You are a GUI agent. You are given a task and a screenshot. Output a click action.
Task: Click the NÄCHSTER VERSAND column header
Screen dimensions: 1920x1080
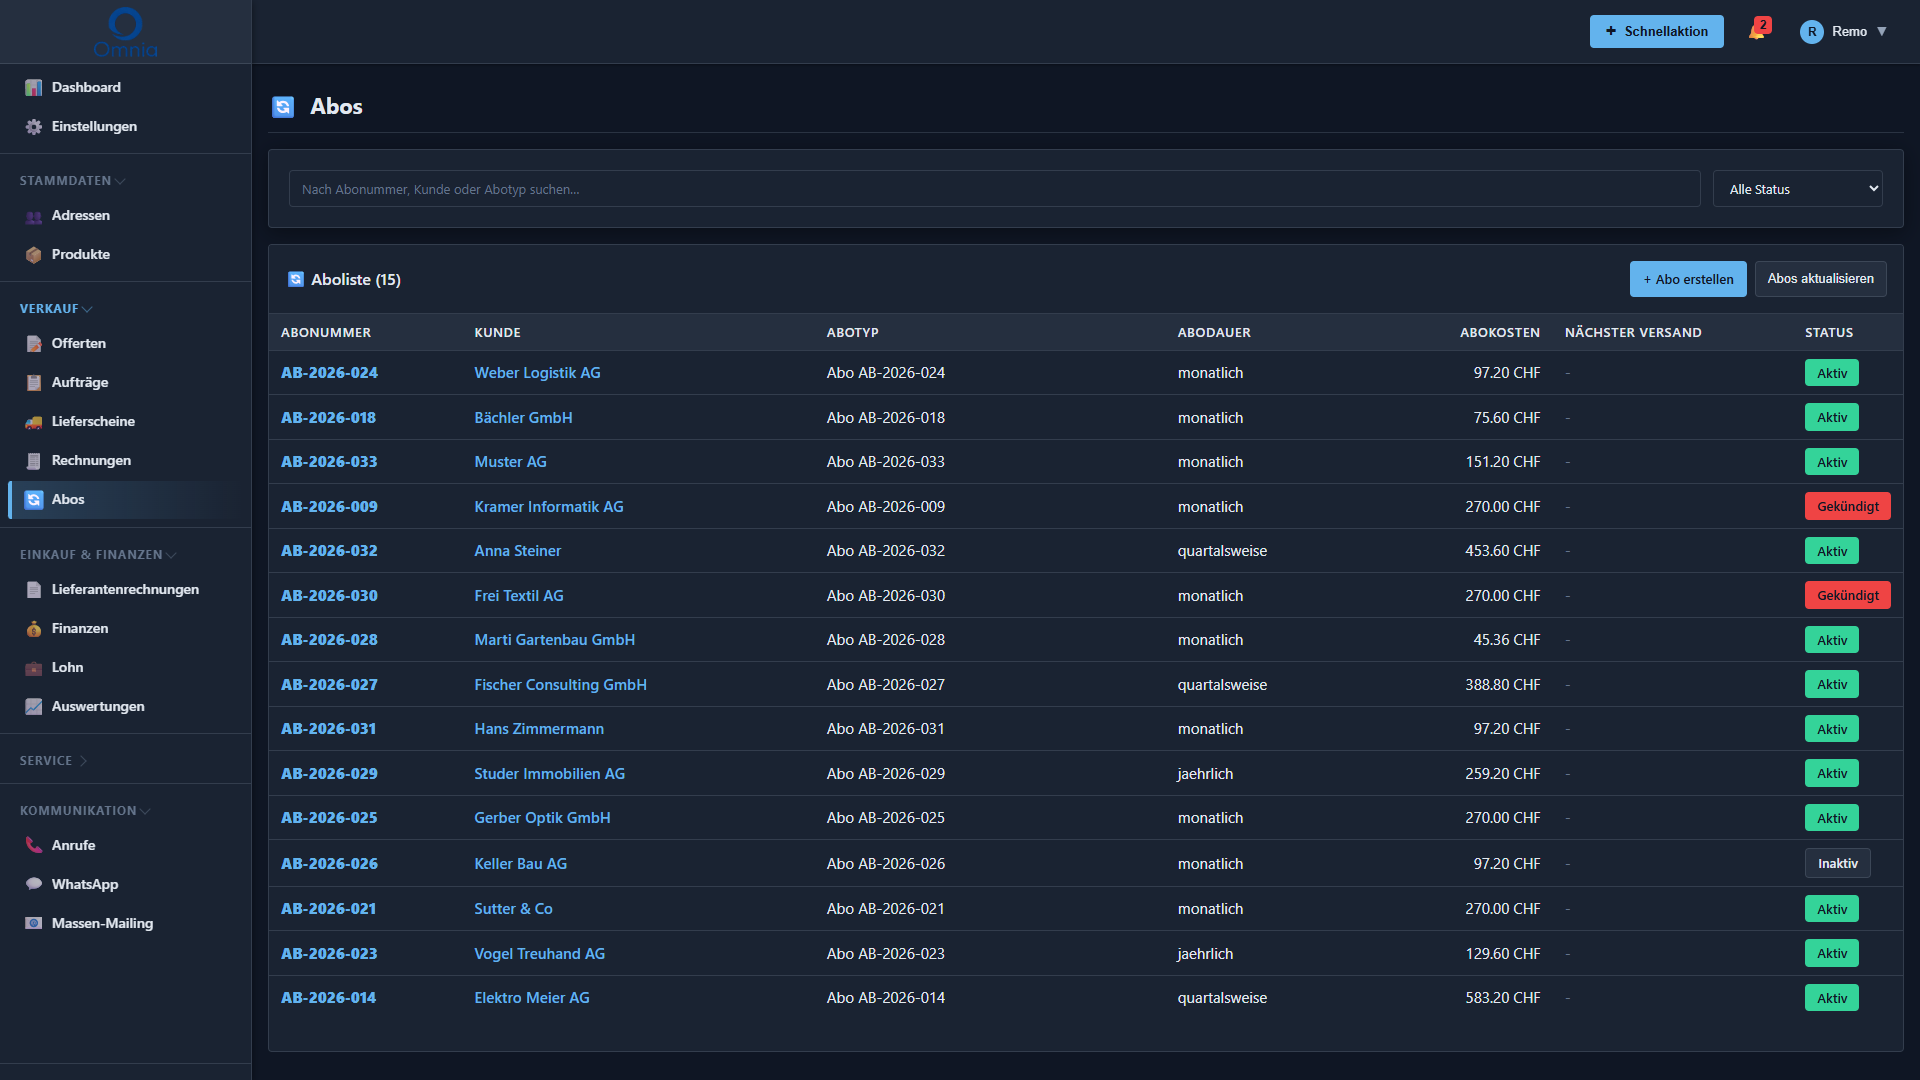pos(1632,333)
